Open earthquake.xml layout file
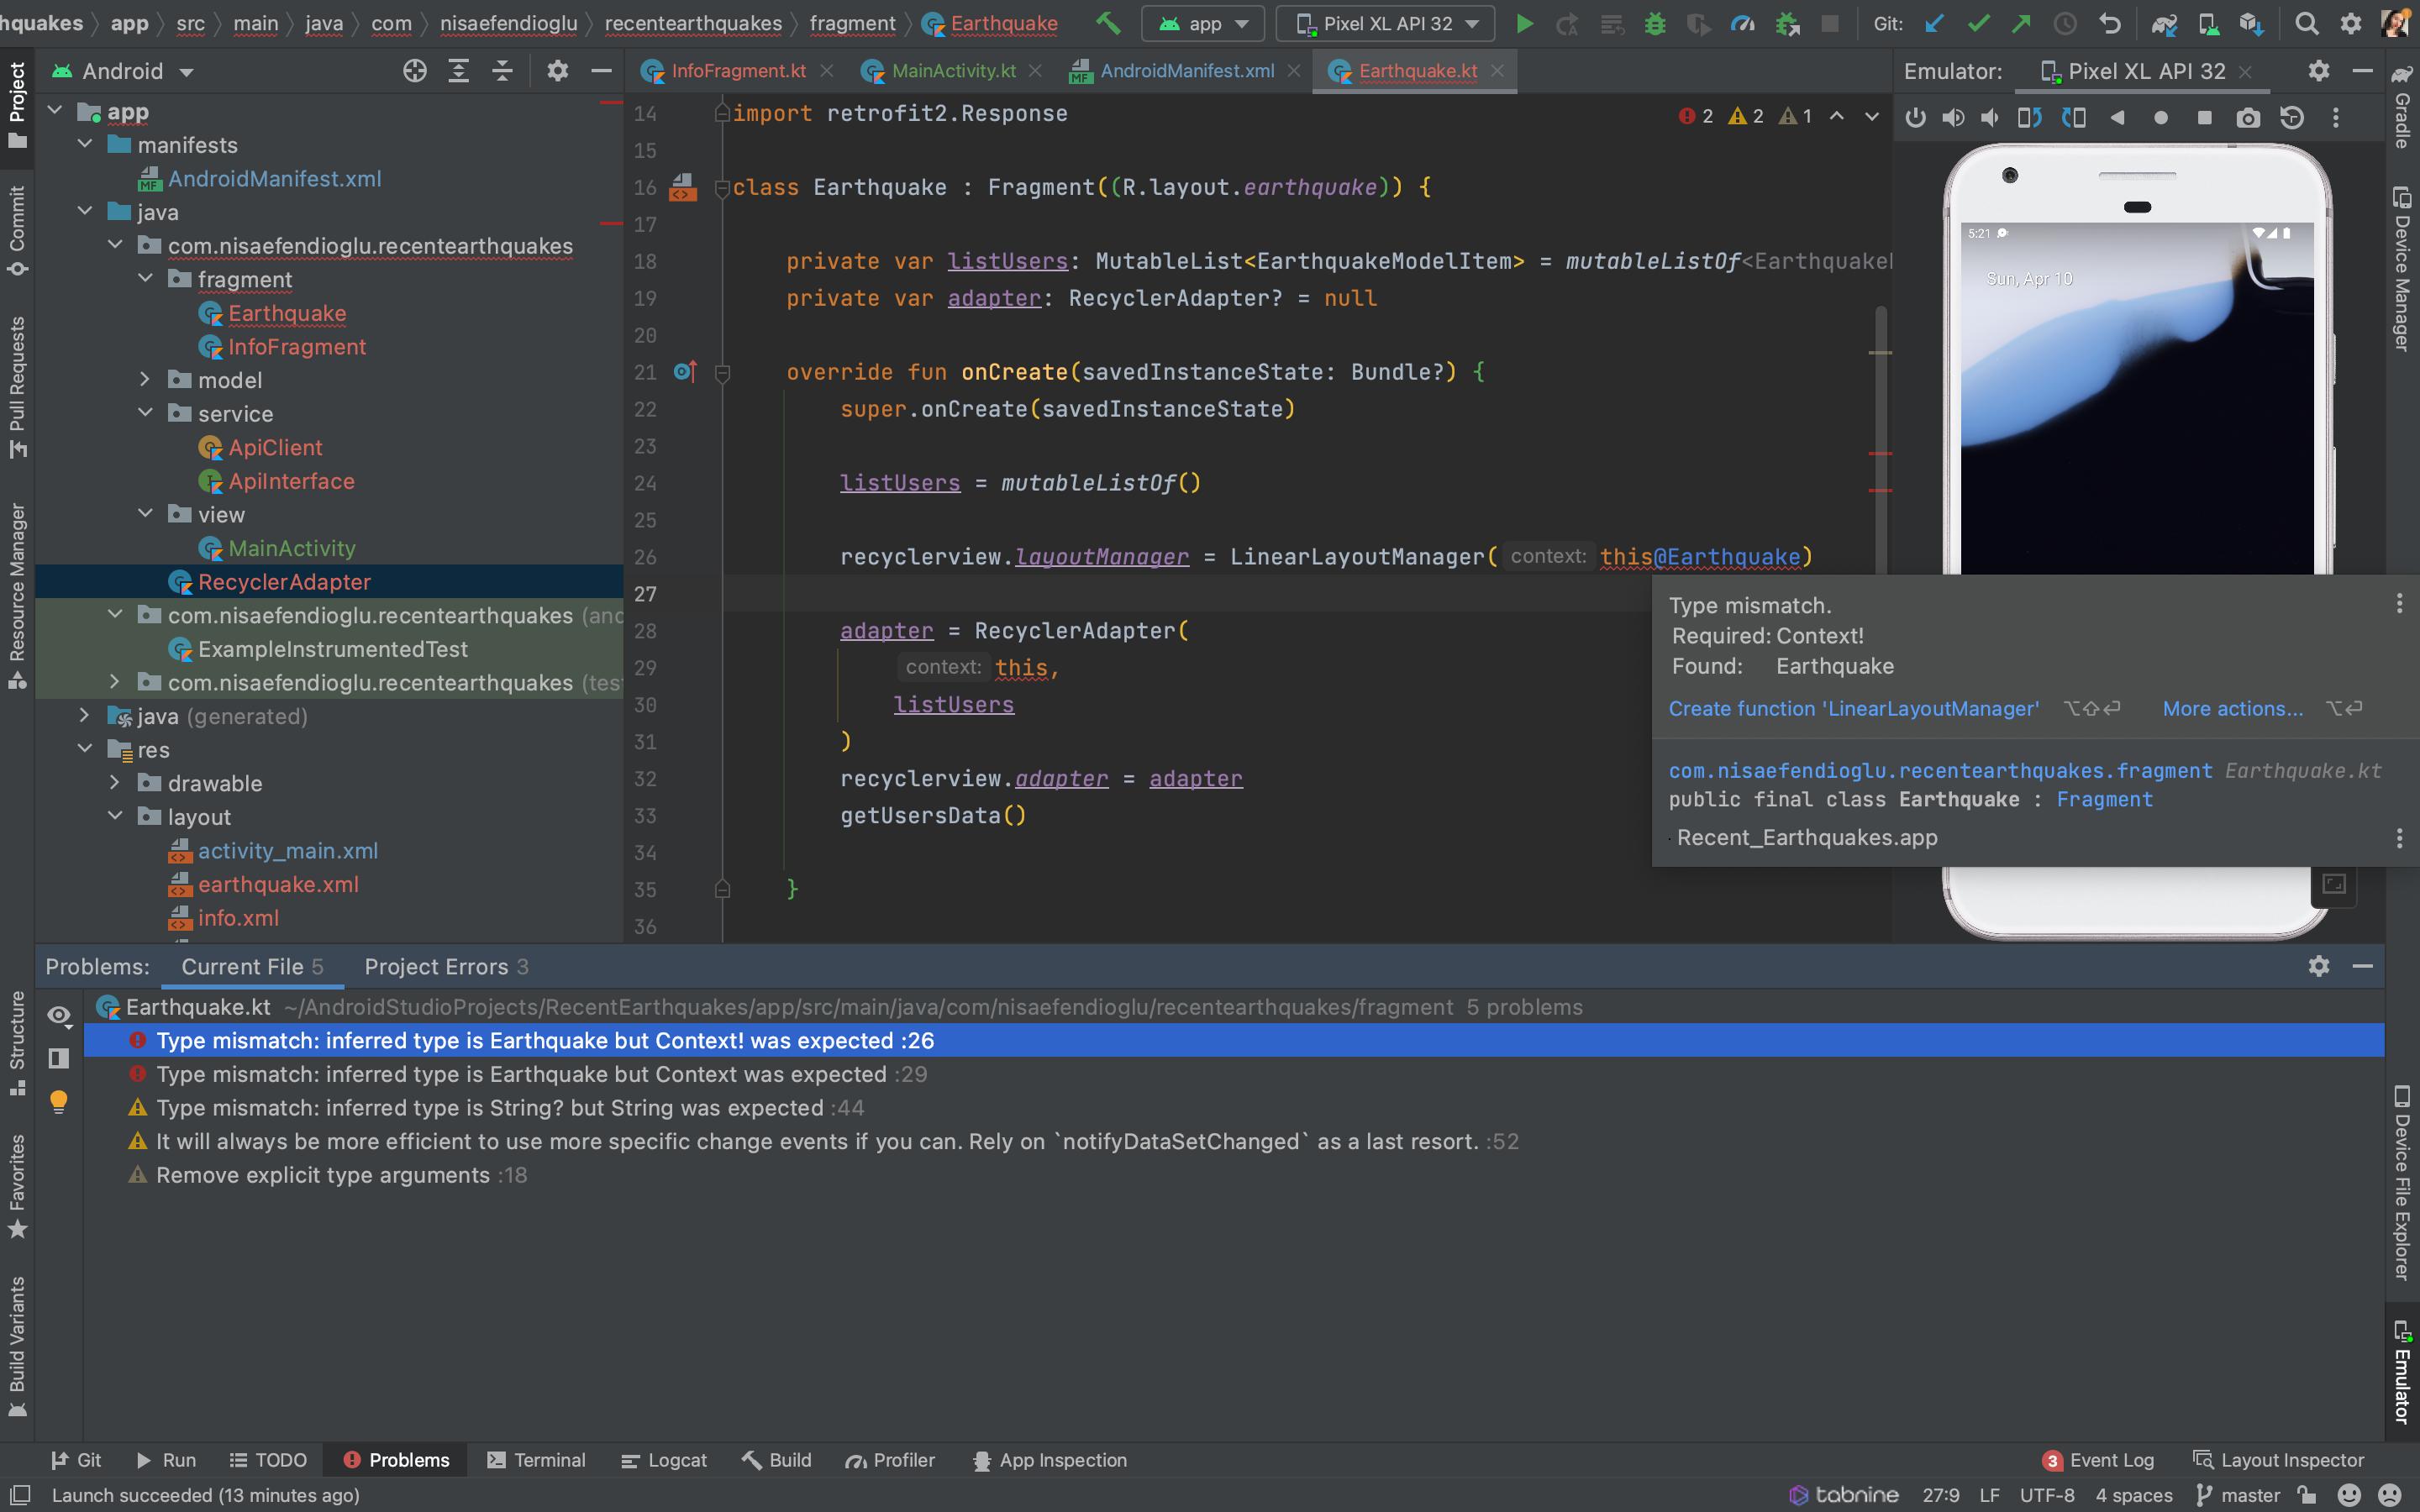This screenshot has height=1512, width=2420. (x=278, y=884)
